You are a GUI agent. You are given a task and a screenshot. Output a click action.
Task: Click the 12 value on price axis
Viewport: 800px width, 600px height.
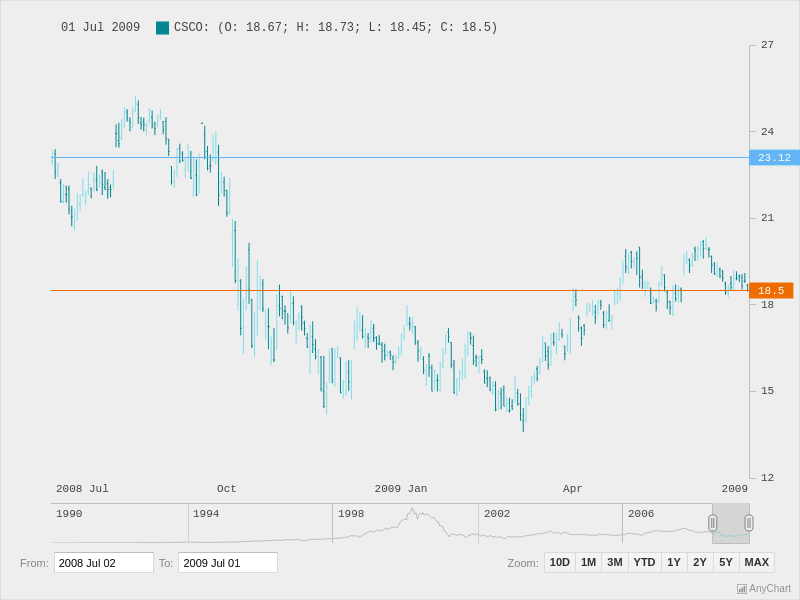click(x=767, y=478)
